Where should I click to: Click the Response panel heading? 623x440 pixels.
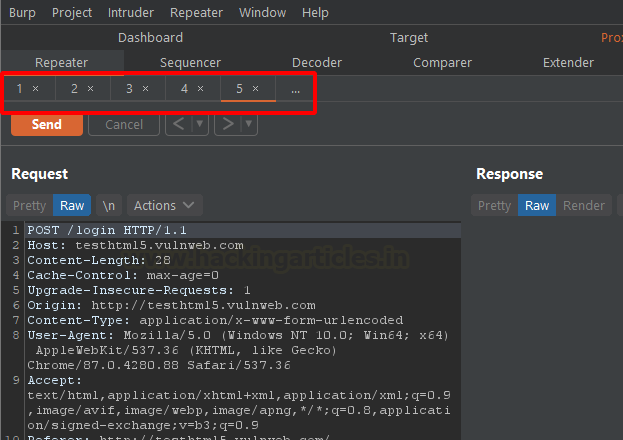pos(509,174)
